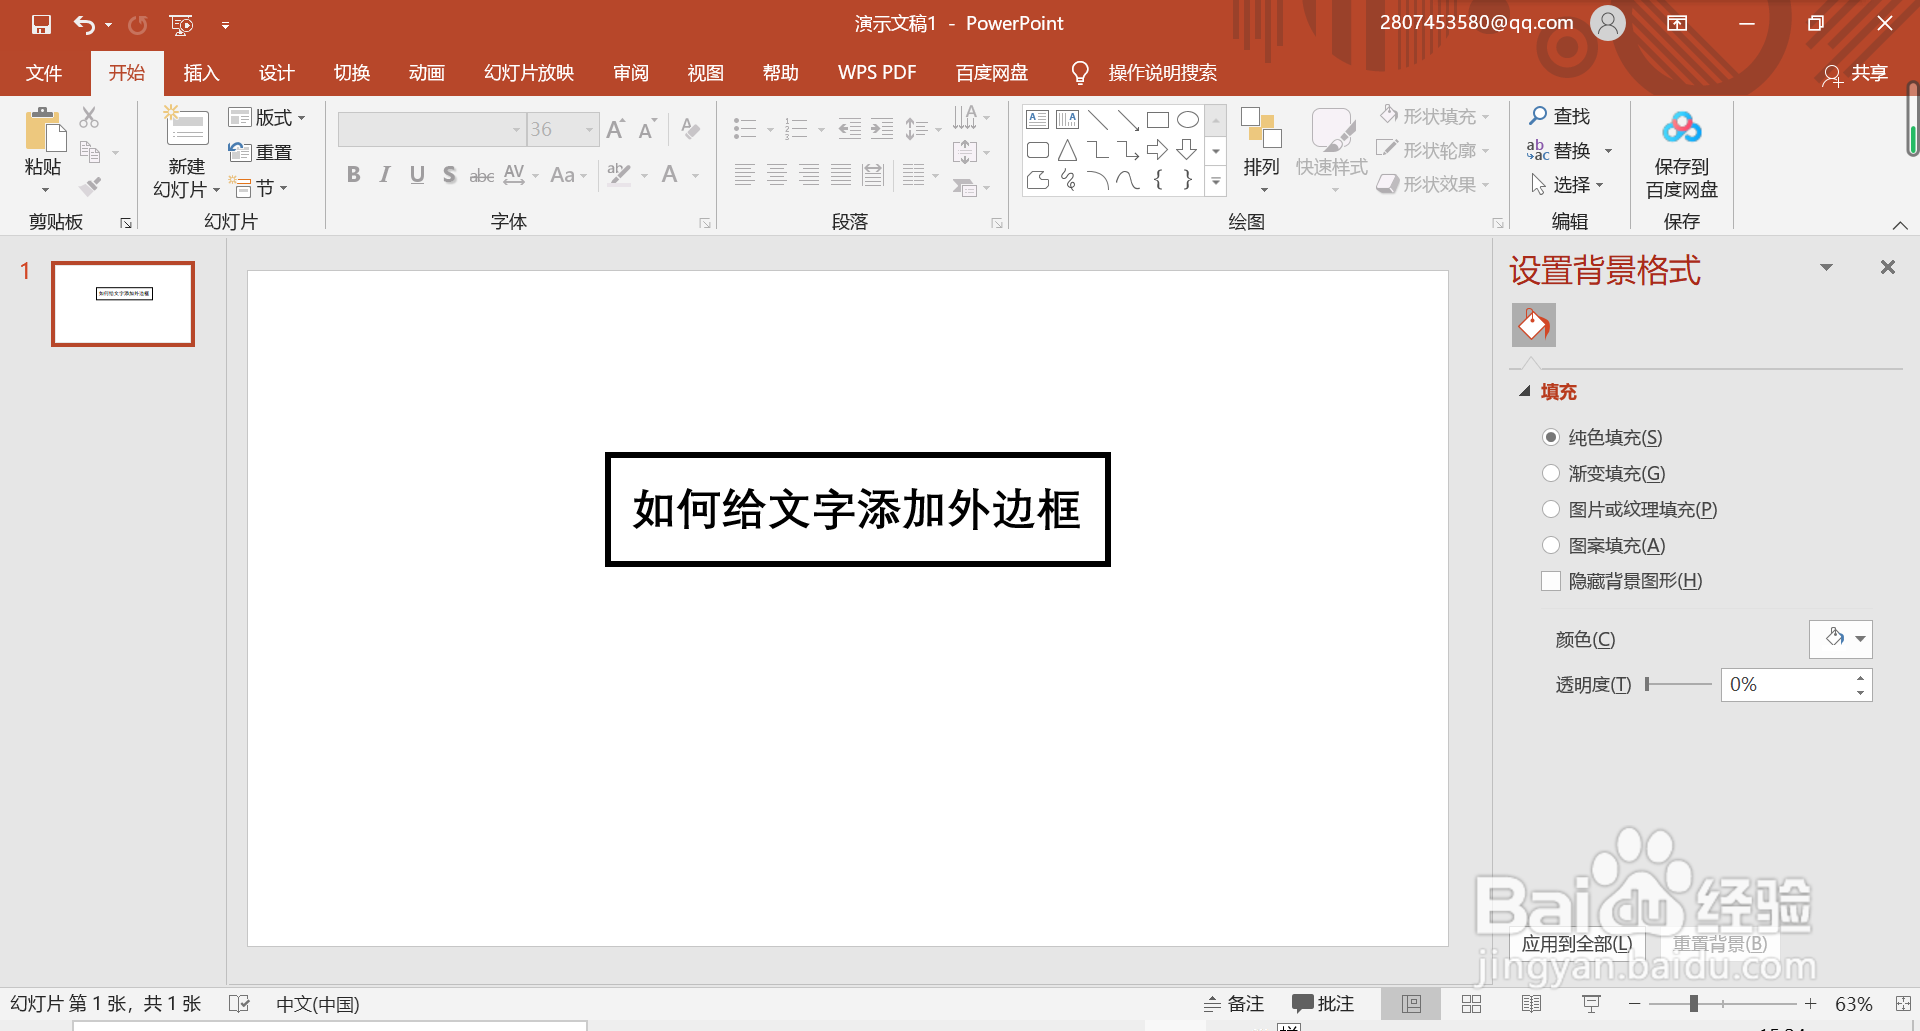Click the Bold B icon
This screenshot has height=1031, width=1920.
(353, 175)
